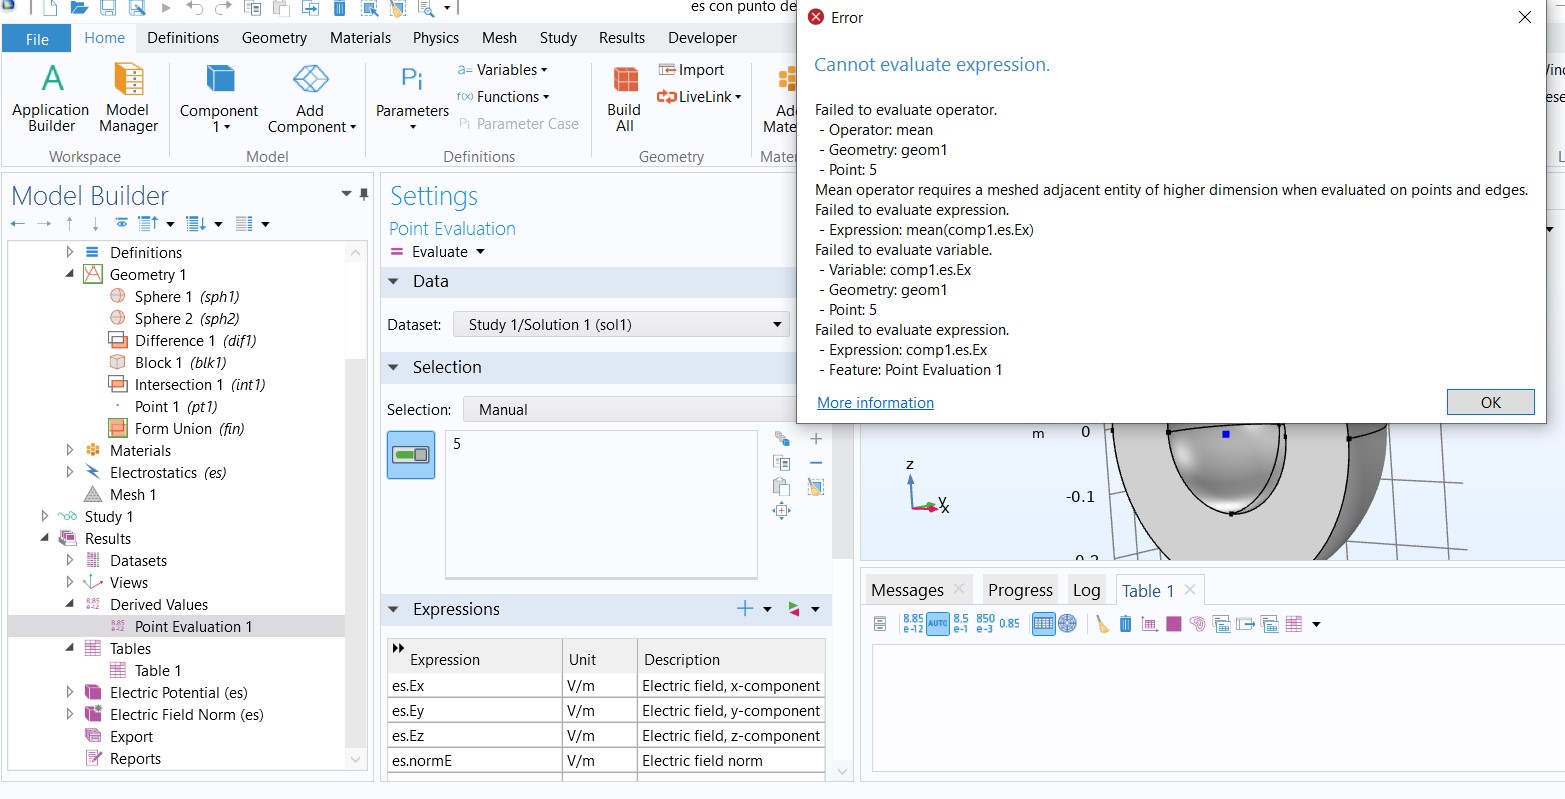Screen dimensions: 1565x799
Task: Open the Model Manager
Action: click(x=128, y=97)
